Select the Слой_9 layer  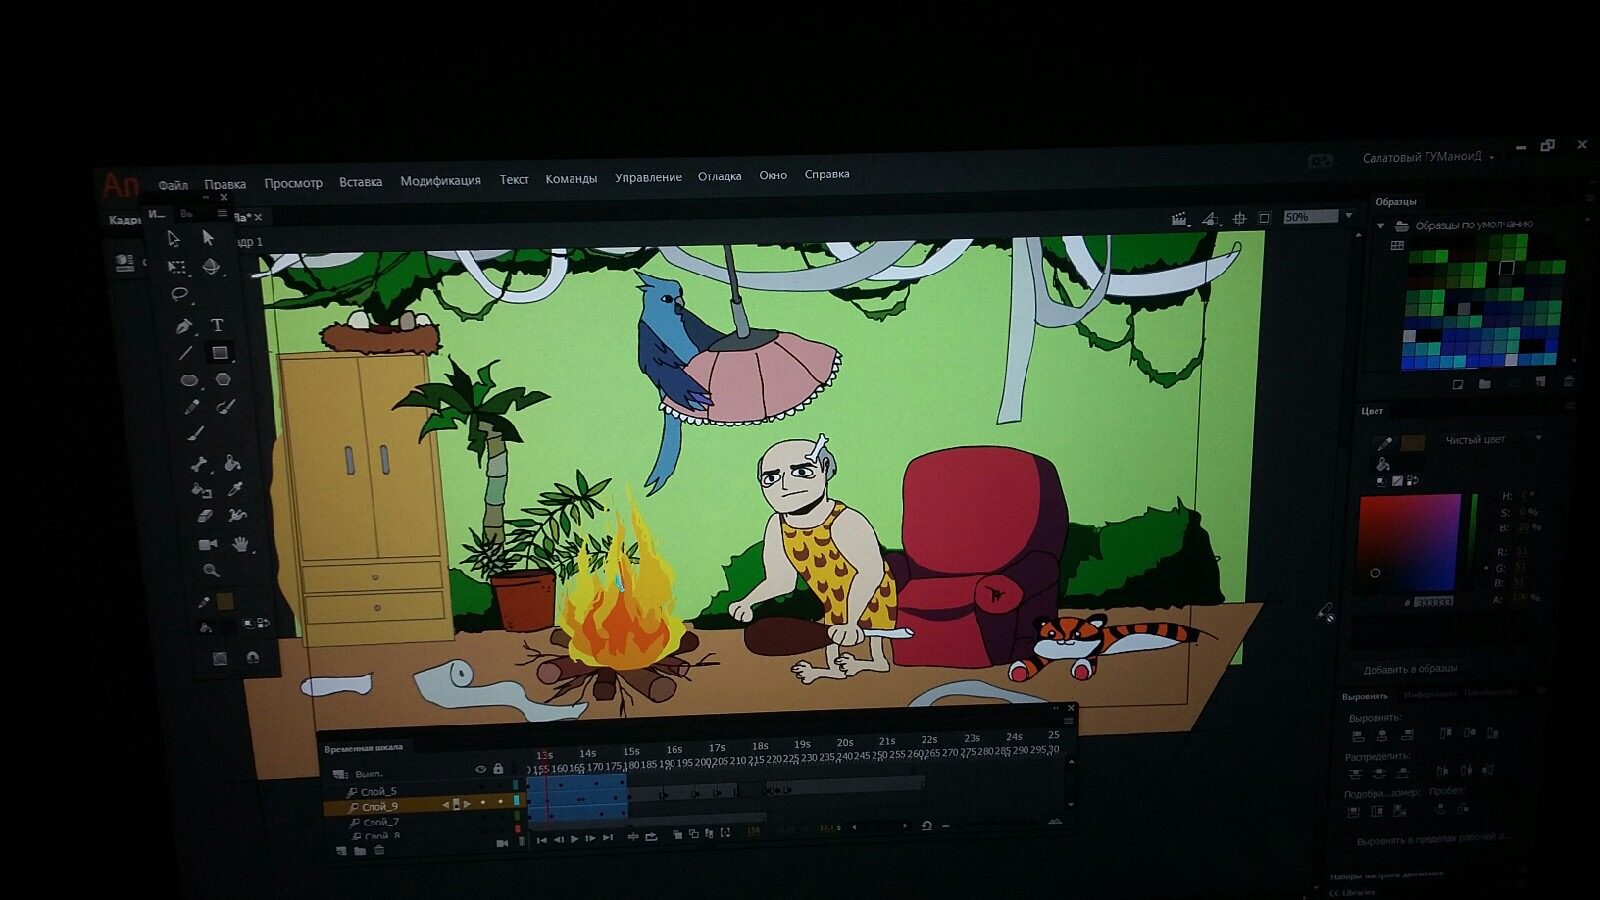379,806
